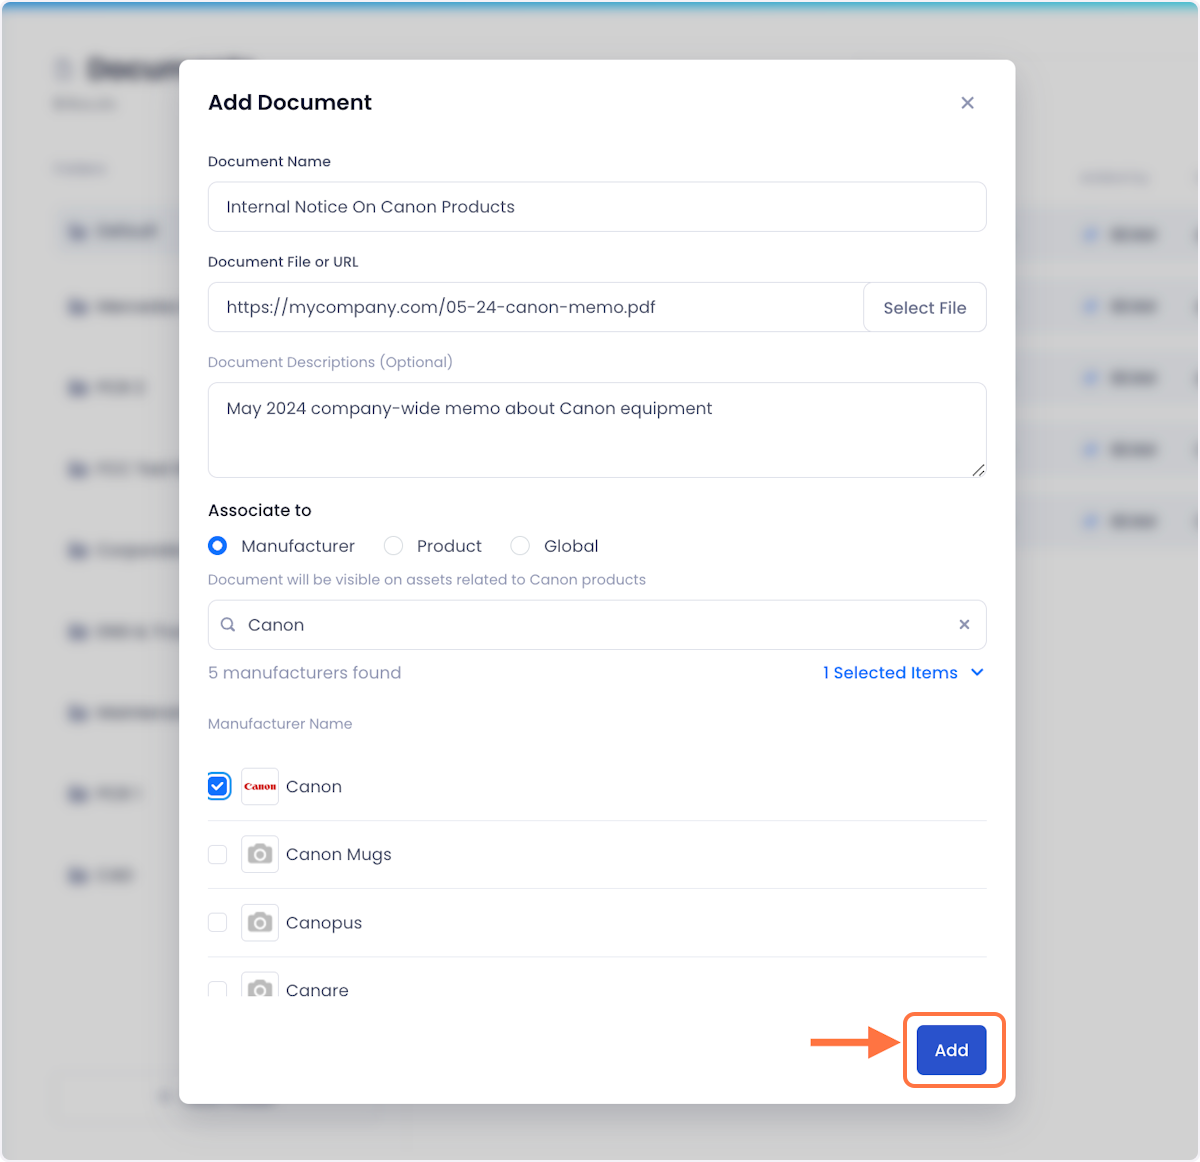The width and height of the screenshot is (1200, 1162).
Task: Check the Canopus checkbox
Action: click(217, 922)
